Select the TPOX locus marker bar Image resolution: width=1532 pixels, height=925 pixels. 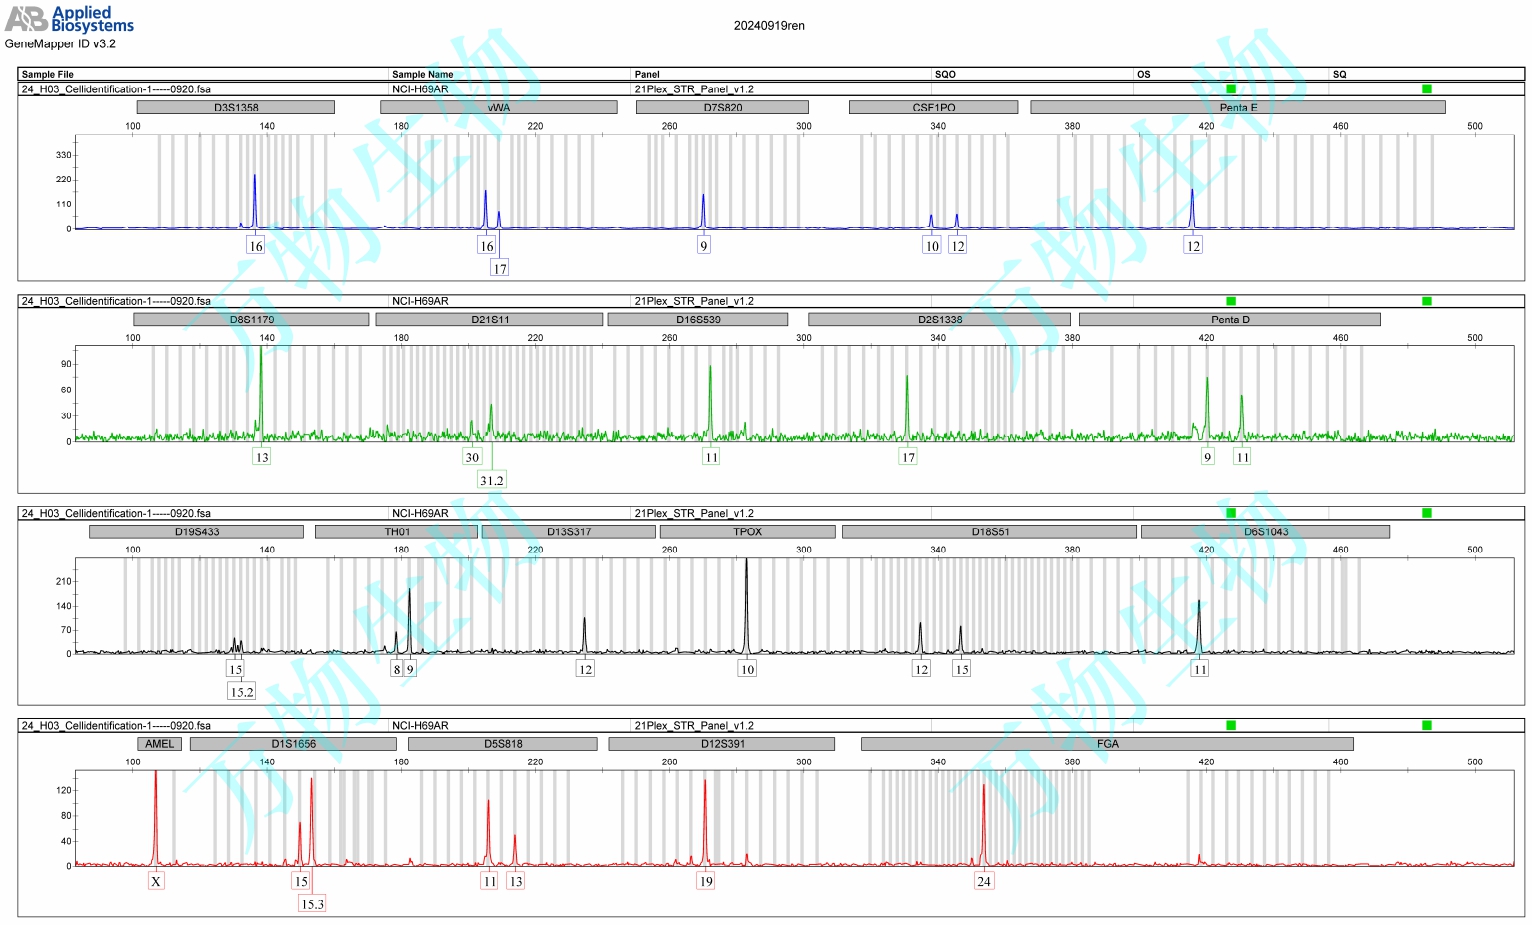click(x=747, y=532)
